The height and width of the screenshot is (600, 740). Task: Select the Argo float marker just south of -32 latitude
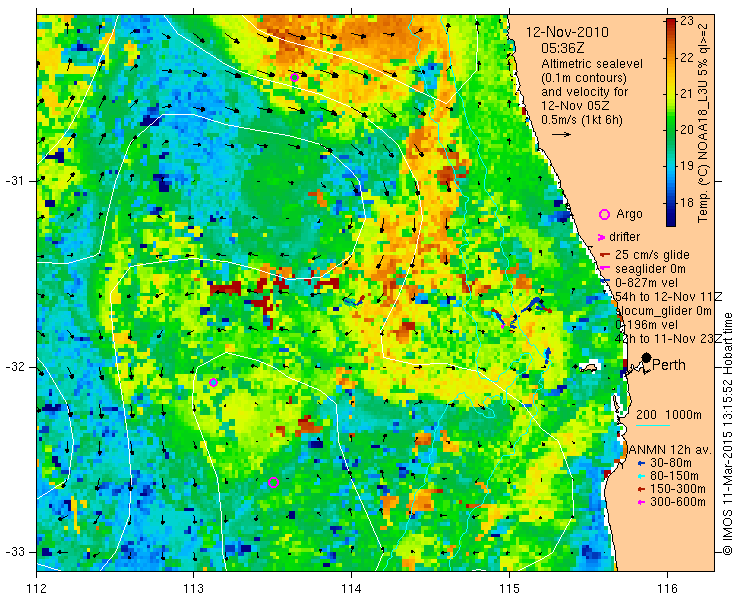point(213,382)
